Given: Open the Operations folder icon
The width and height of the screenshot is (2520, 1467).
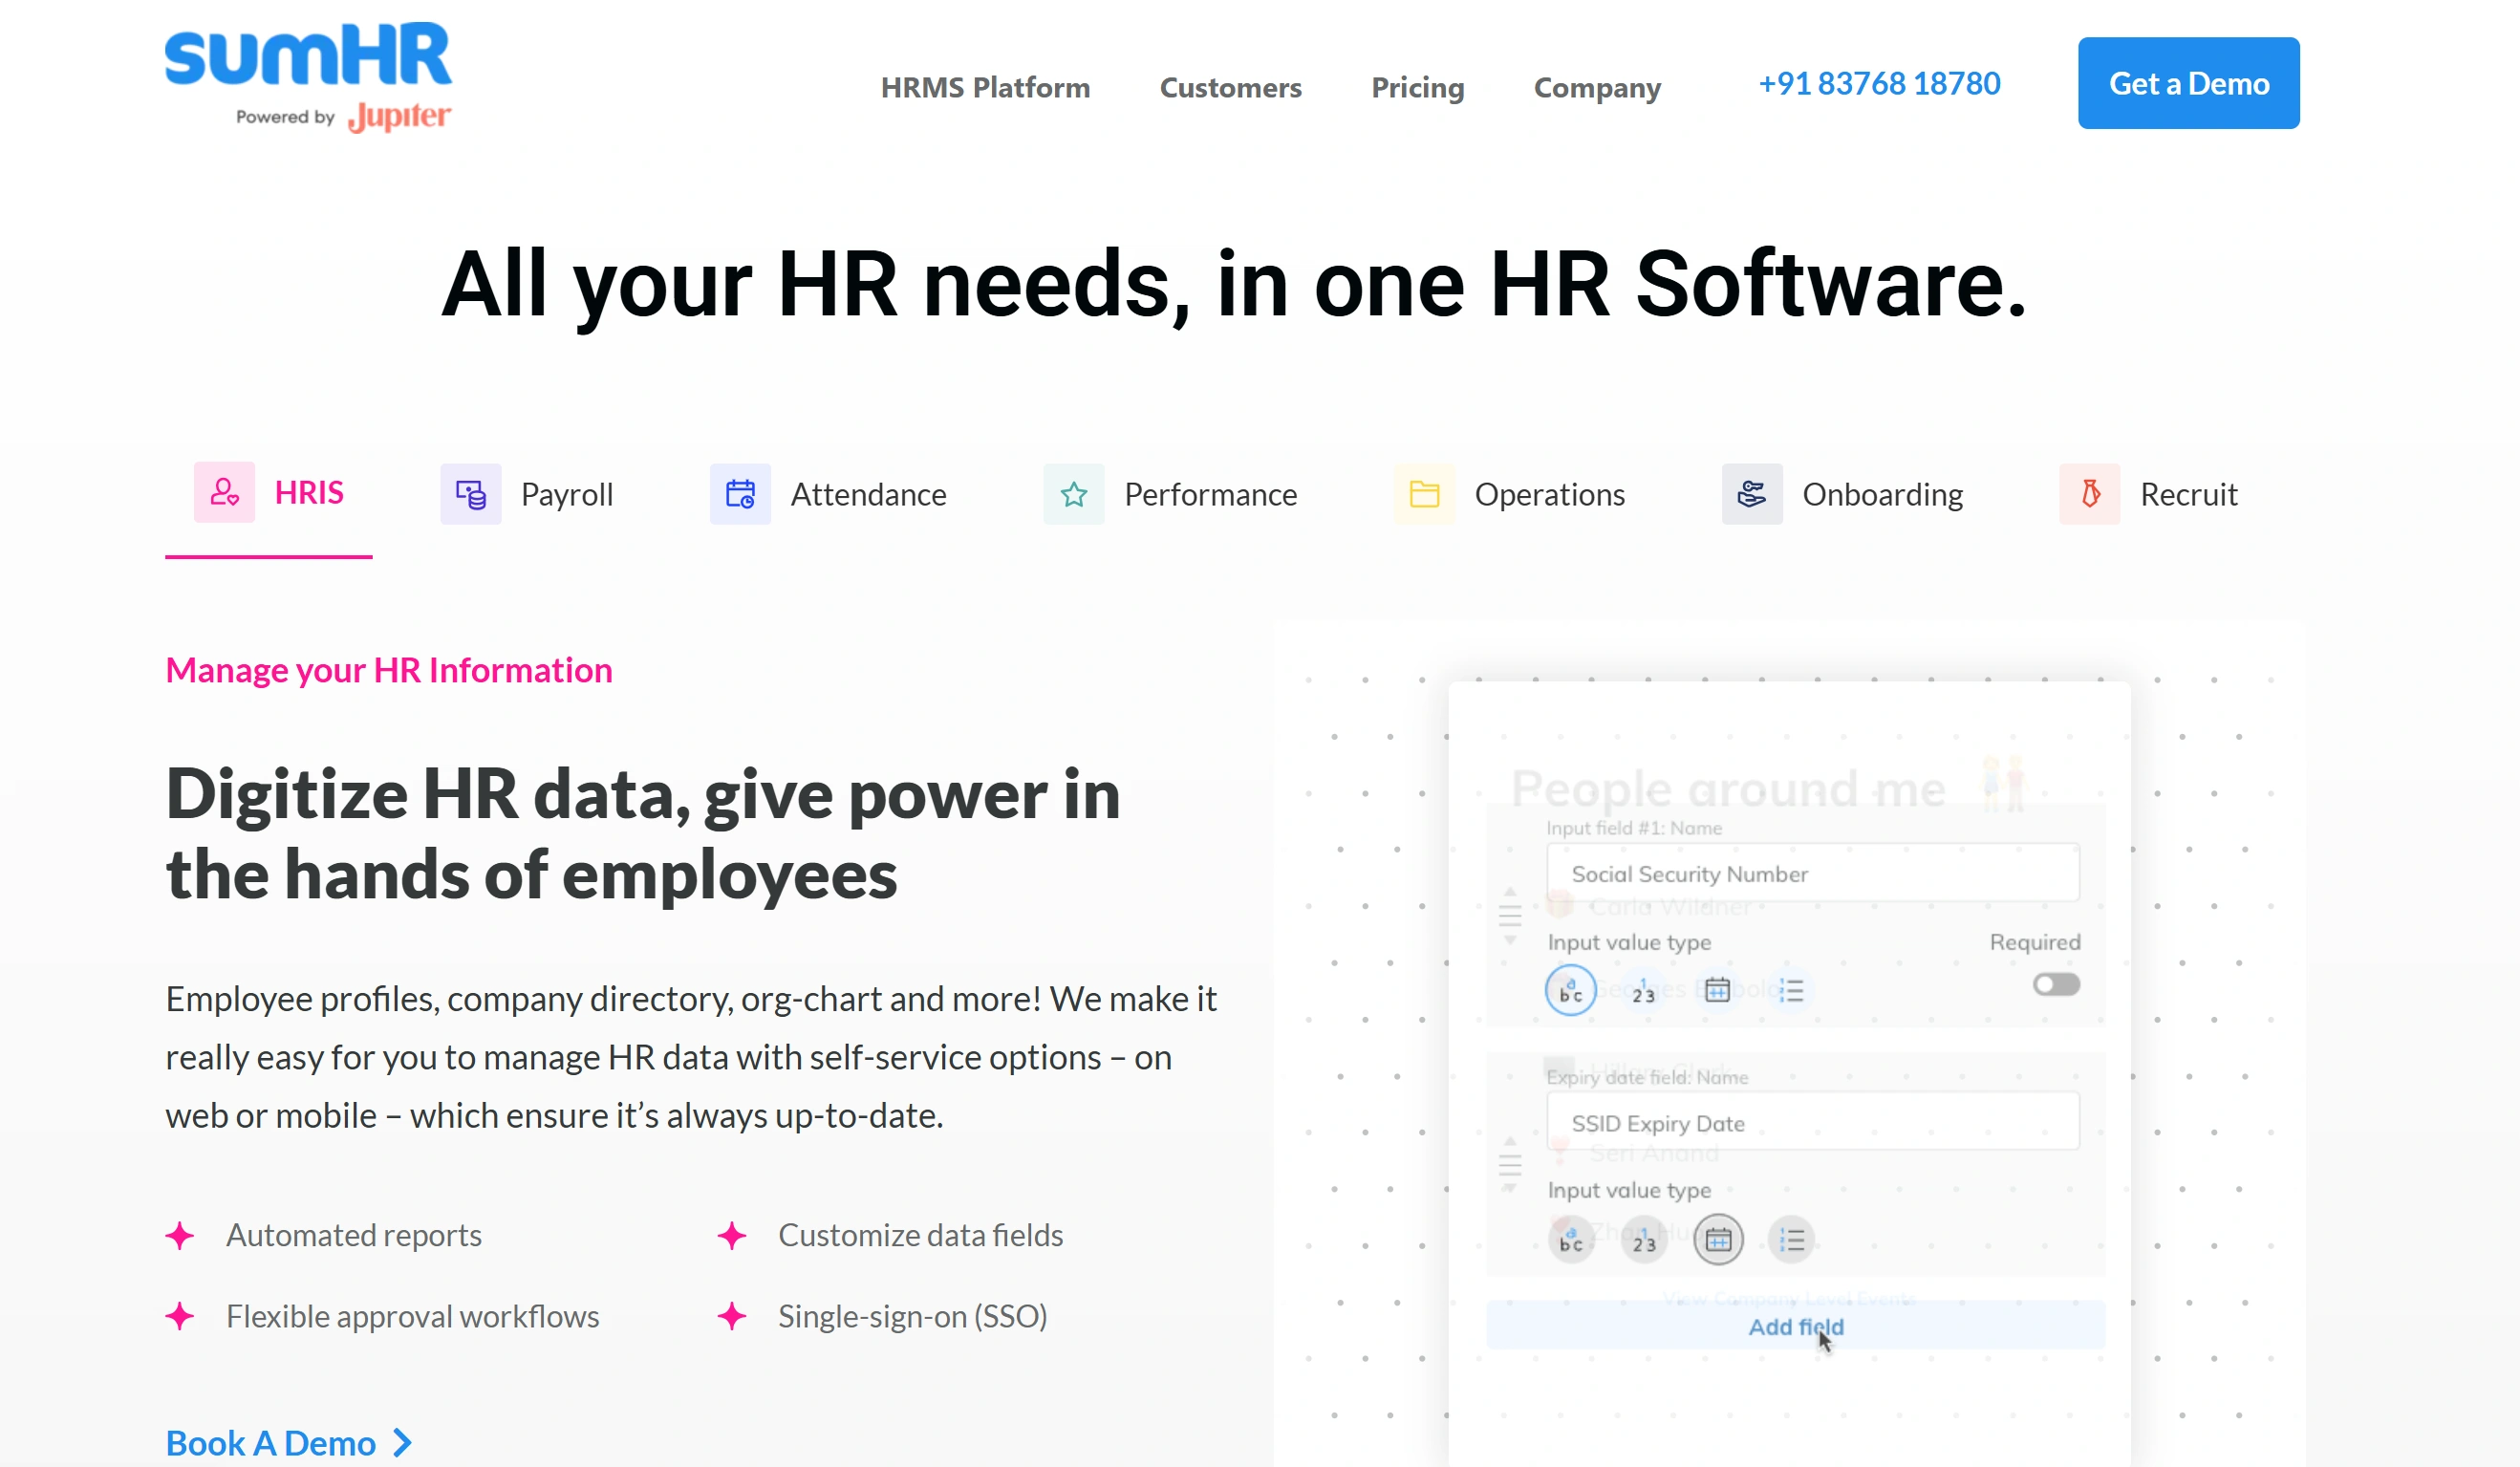Looking at the screenshot, I should pos(1423,493).
